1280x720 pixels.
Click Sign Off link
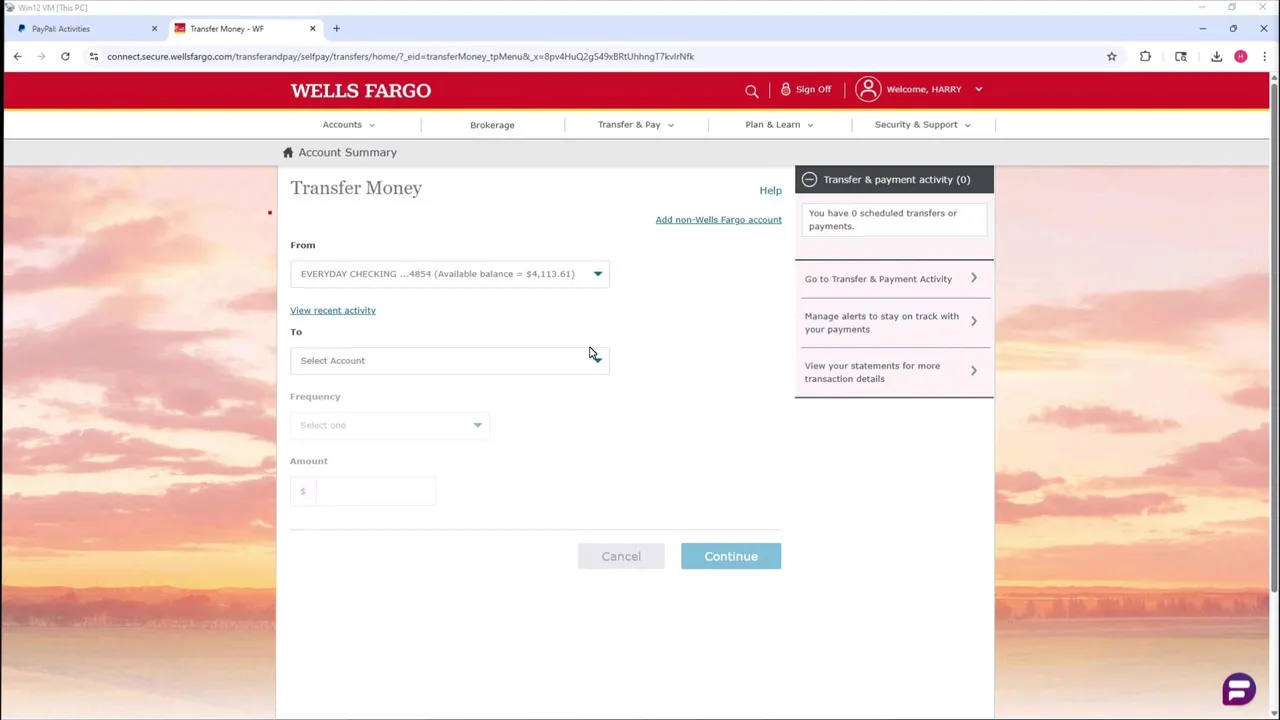click(813, 89)
